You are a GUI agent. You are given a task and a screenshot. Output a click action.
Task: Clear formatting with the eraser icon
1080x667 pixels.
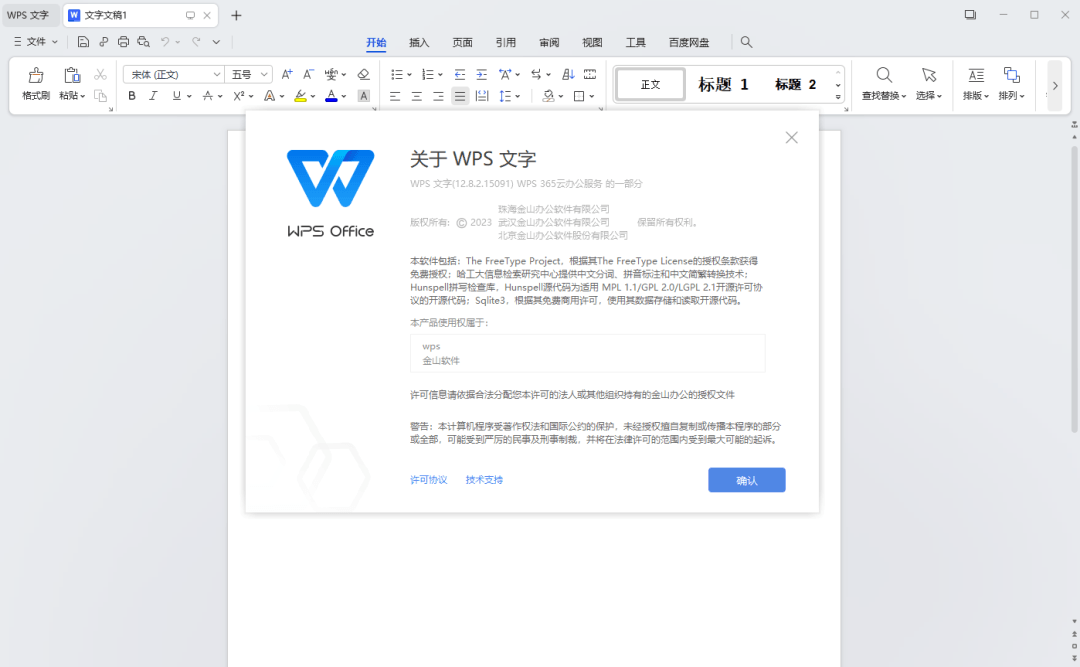click(x=364, y=74)
